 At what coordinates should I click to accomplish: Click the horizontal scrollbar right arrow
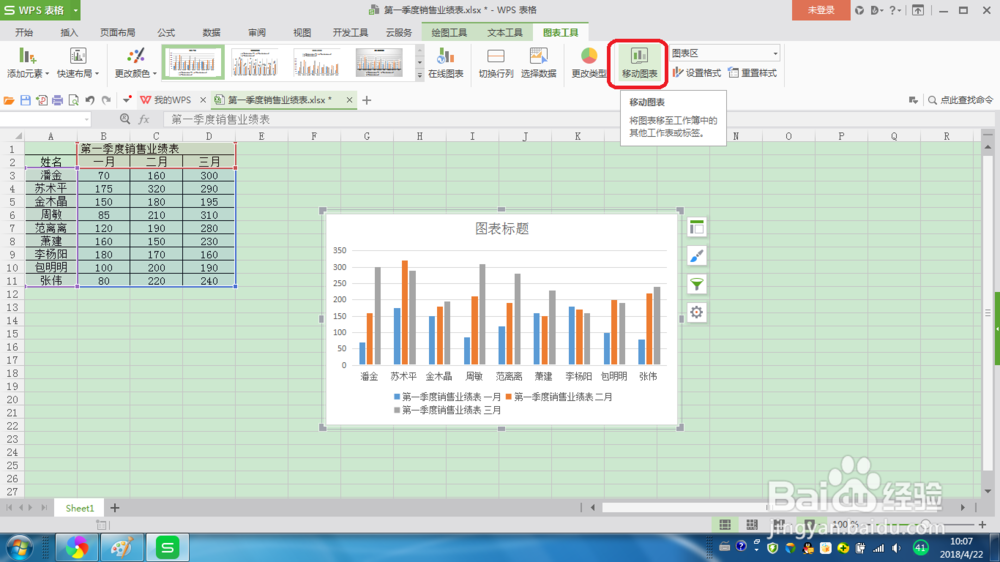point(962,508)
